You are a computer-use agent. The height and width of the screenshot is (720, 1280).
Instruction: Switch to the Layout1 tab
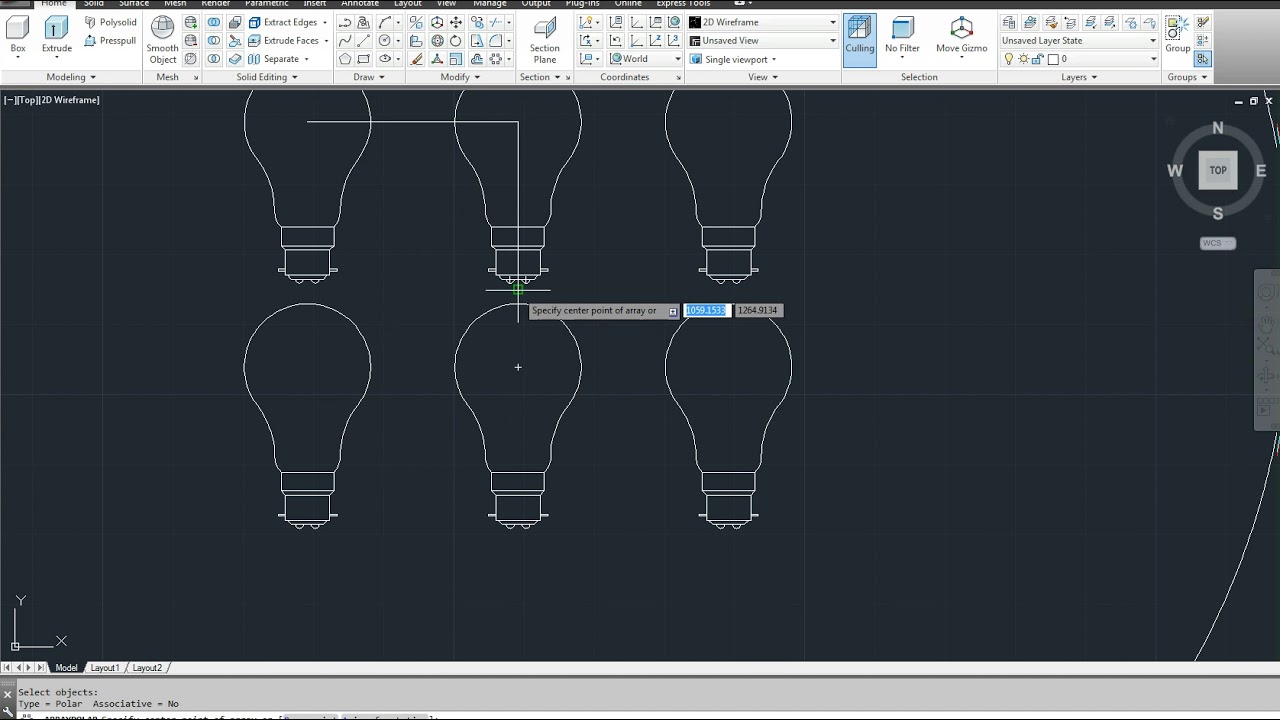(105, 667)
